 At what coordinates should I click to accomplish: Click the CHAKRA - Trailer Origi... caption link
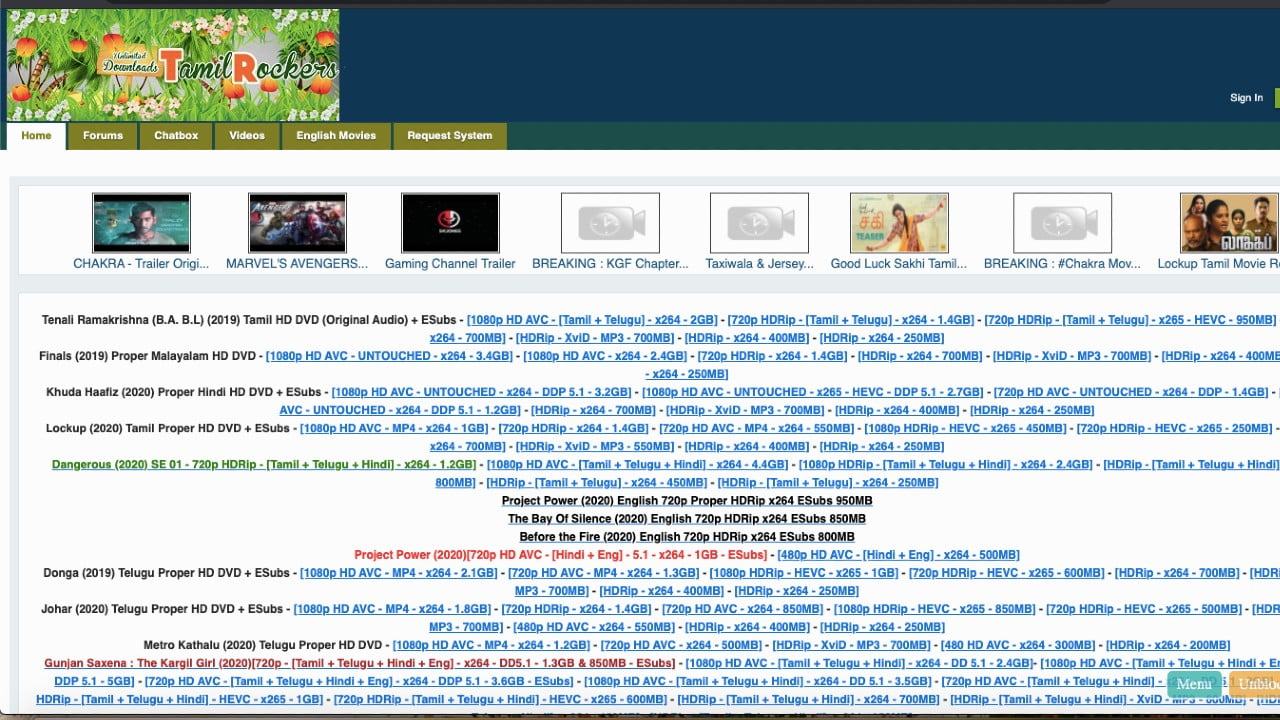point(141,264)
